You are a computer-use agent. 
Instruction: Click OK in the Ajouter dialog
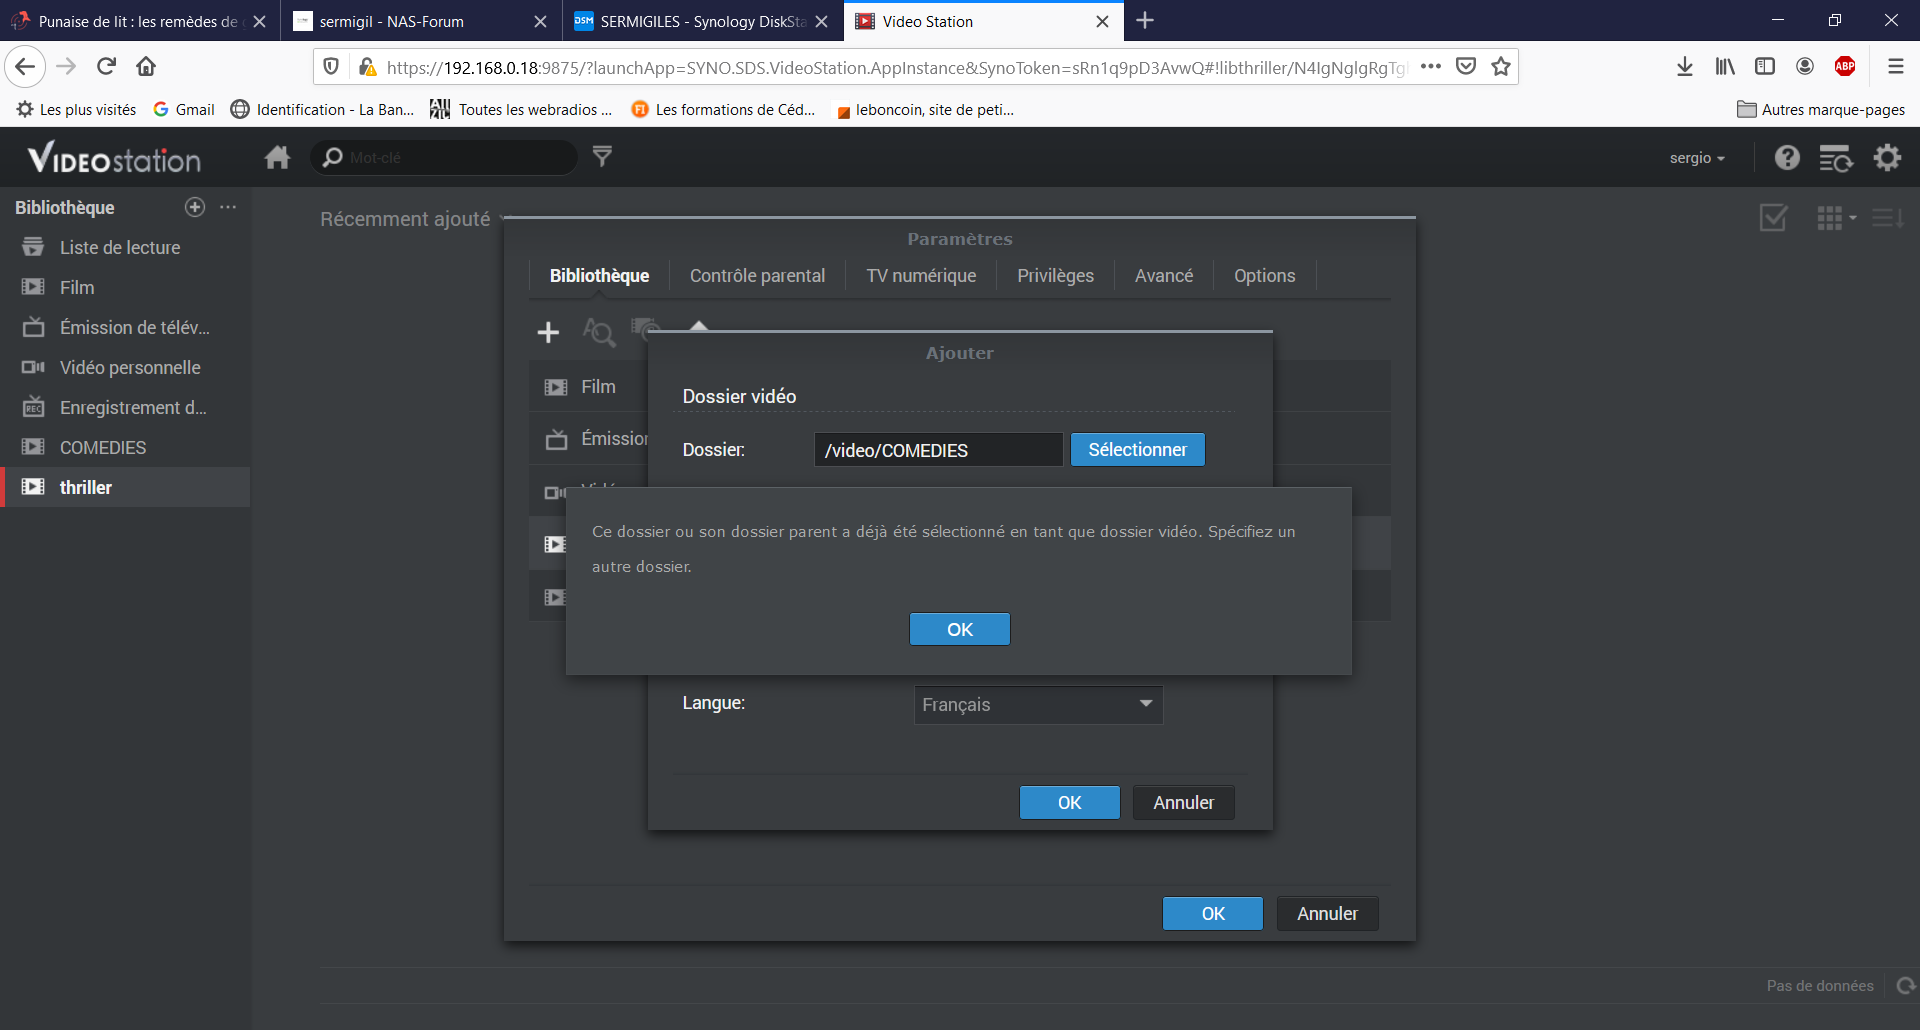tap(1069, 803)
